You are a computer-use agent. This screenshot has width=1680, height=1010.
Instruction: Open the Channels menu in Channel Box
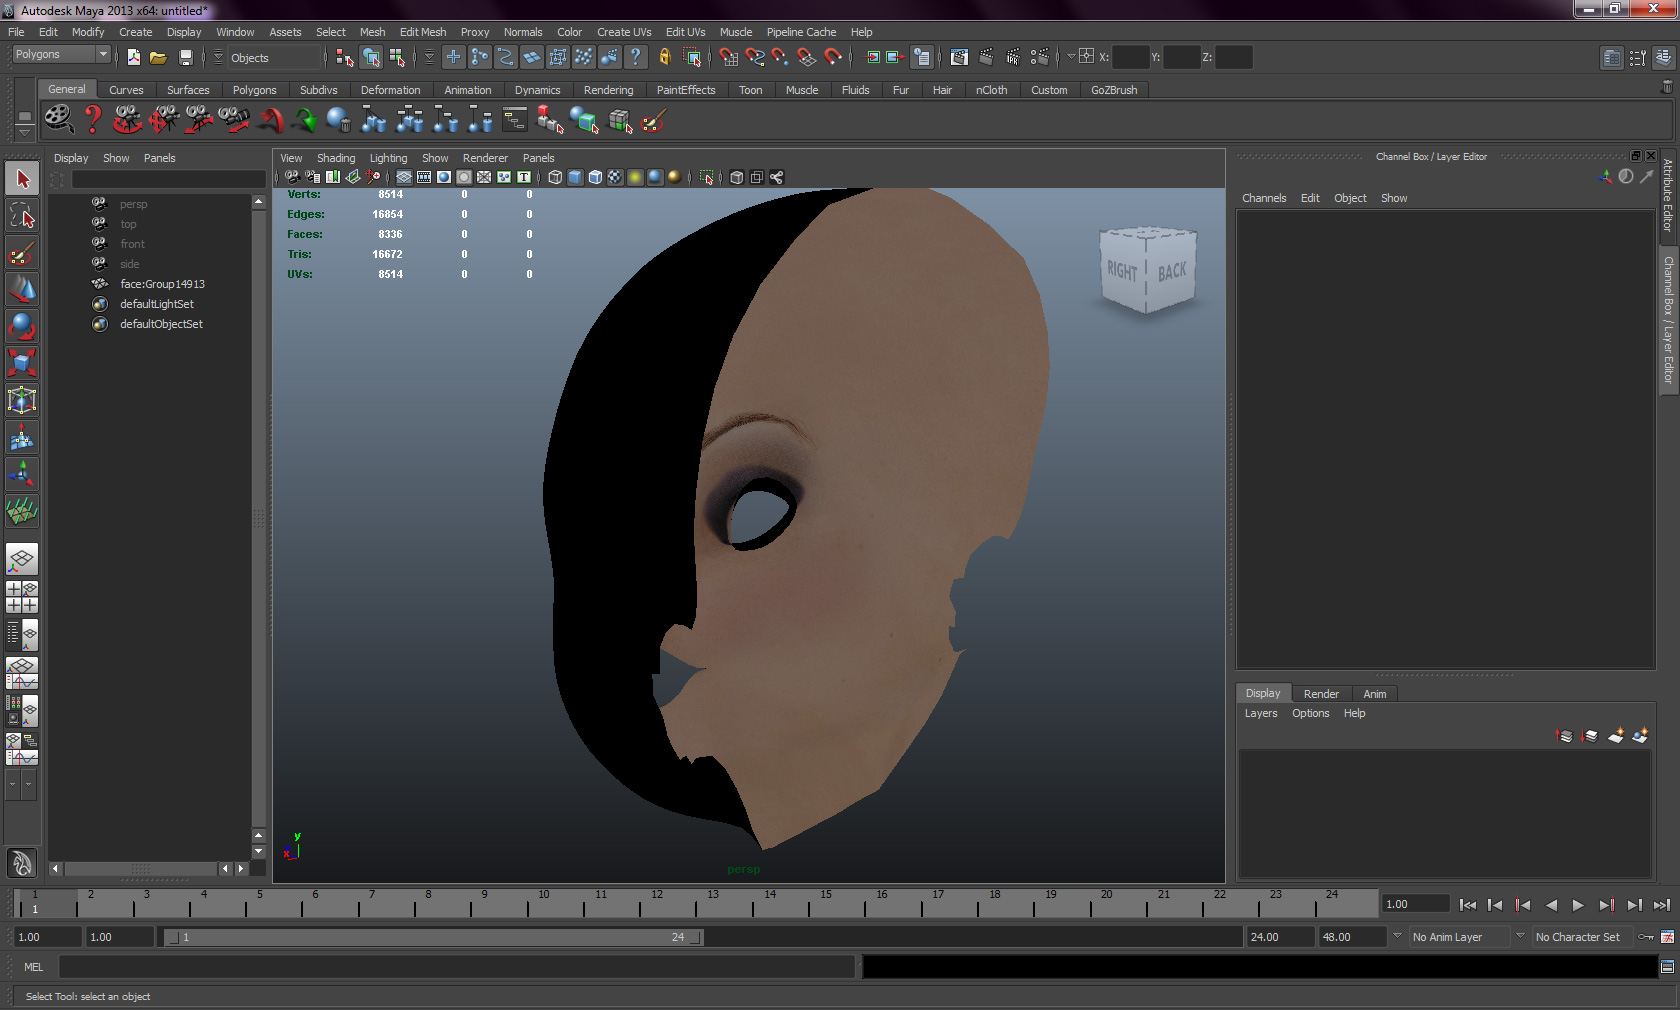[x=1264, y=198]
